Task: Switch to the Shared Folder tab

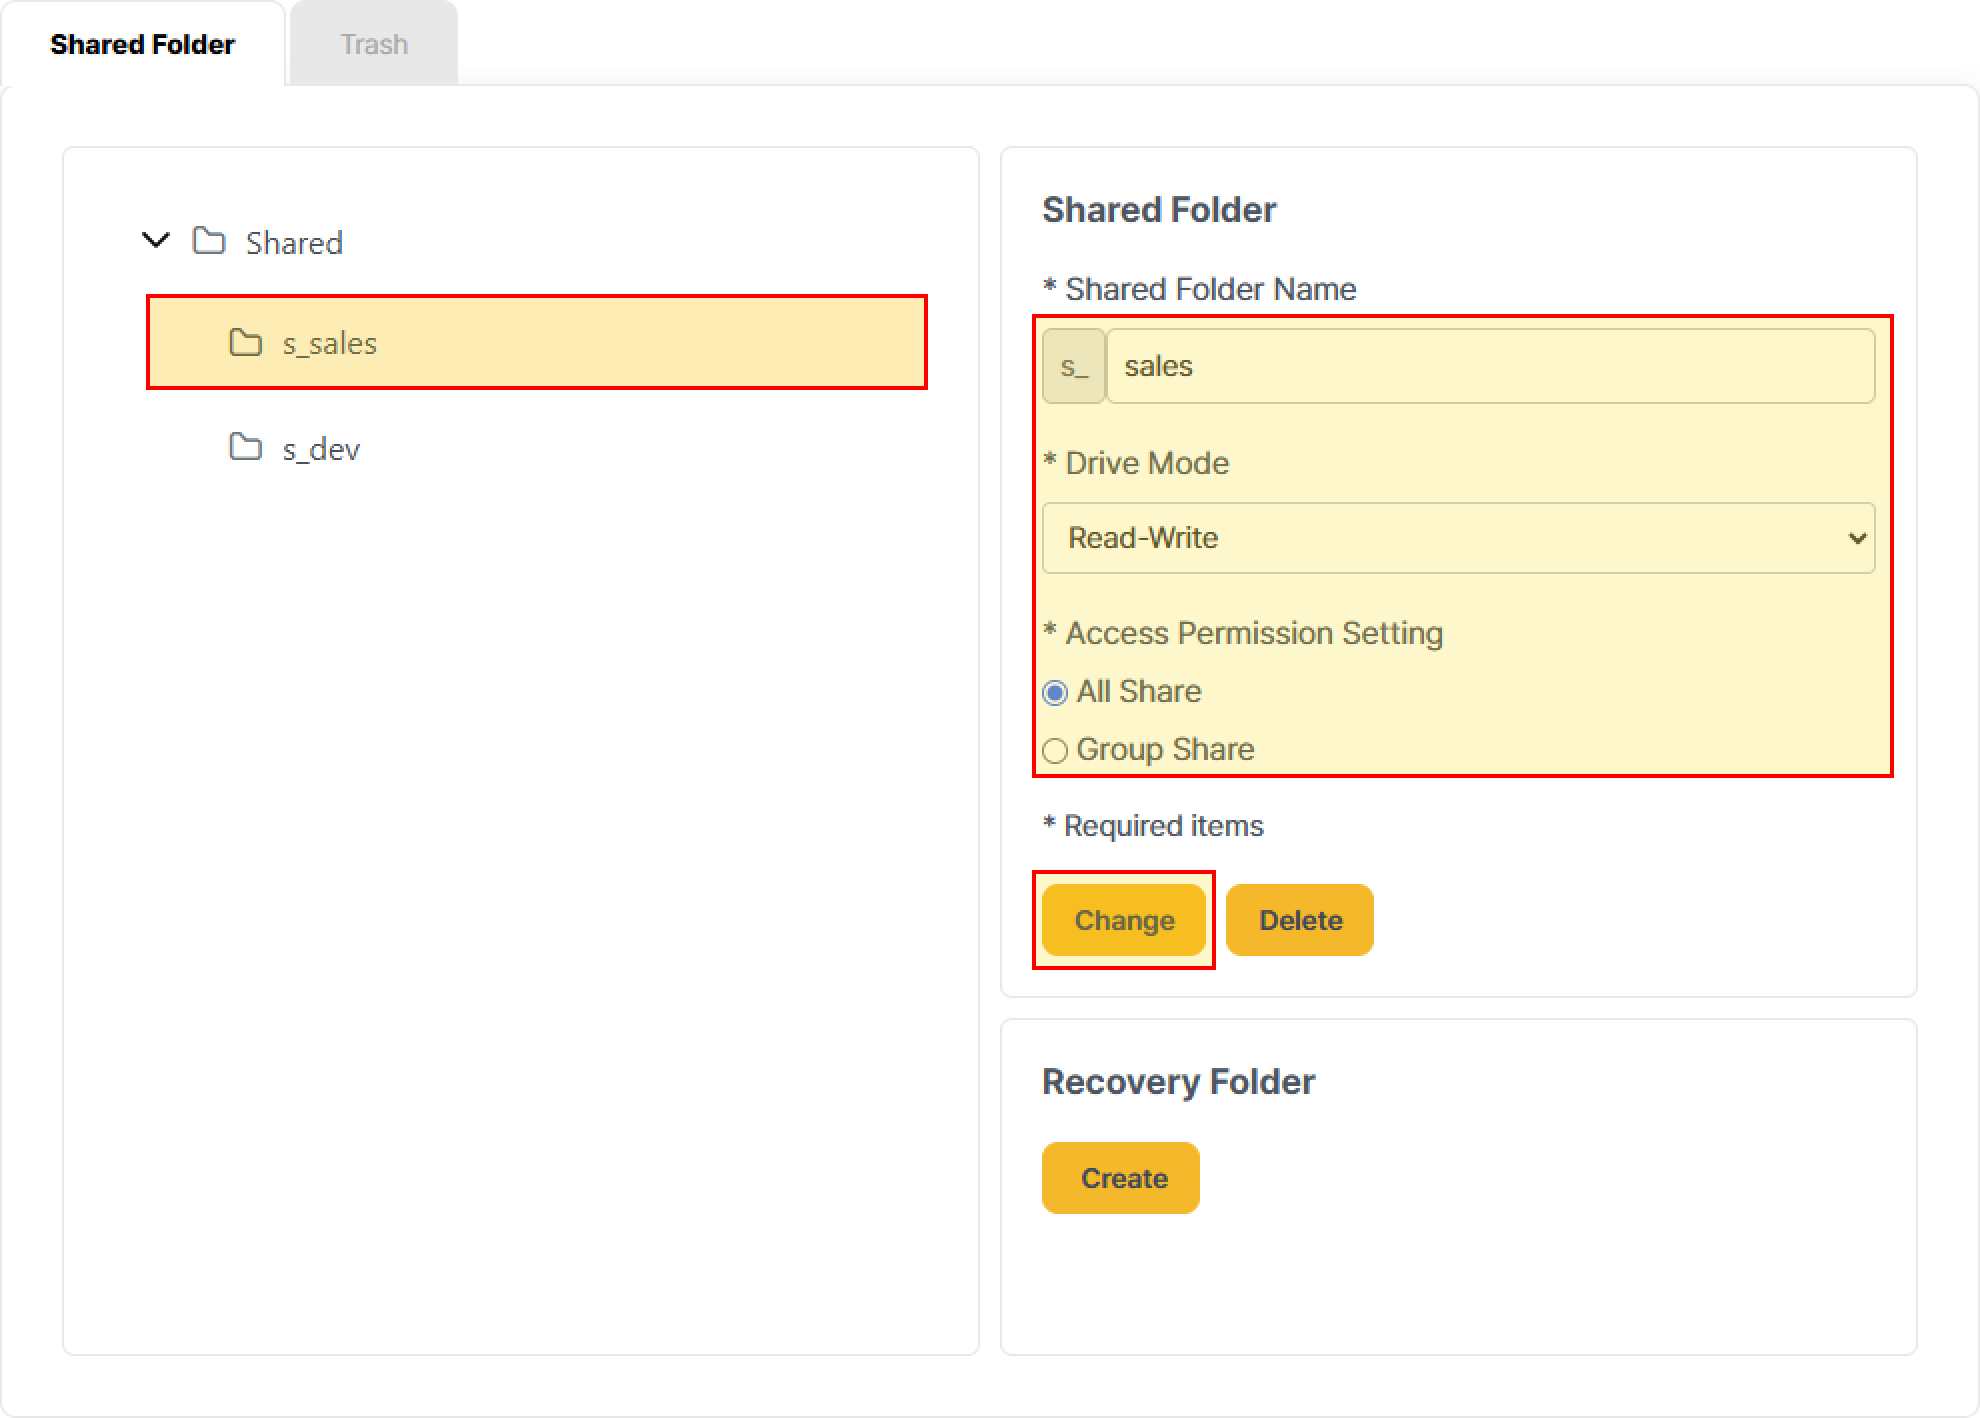Action: point(142,44)
